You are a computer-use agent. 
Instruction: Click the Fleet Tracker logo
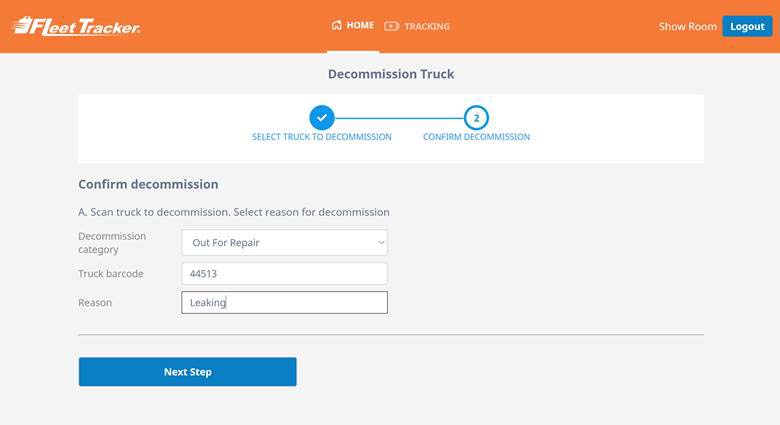coord(76,26)
